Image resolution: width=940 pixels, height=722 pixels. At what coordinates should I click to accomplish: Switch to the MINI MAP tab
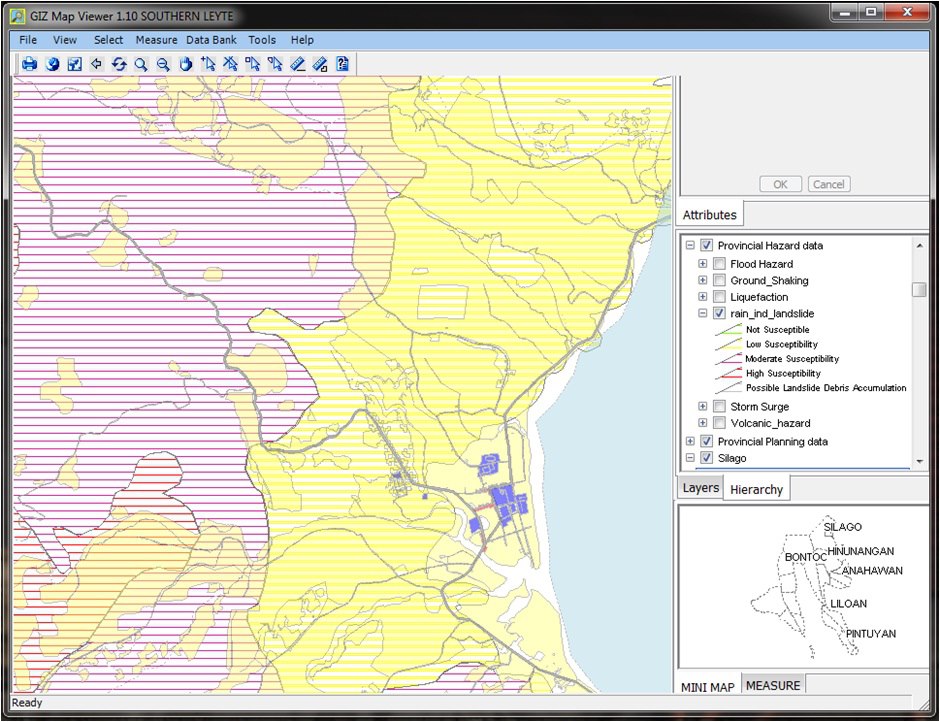(x=708, y=687)
